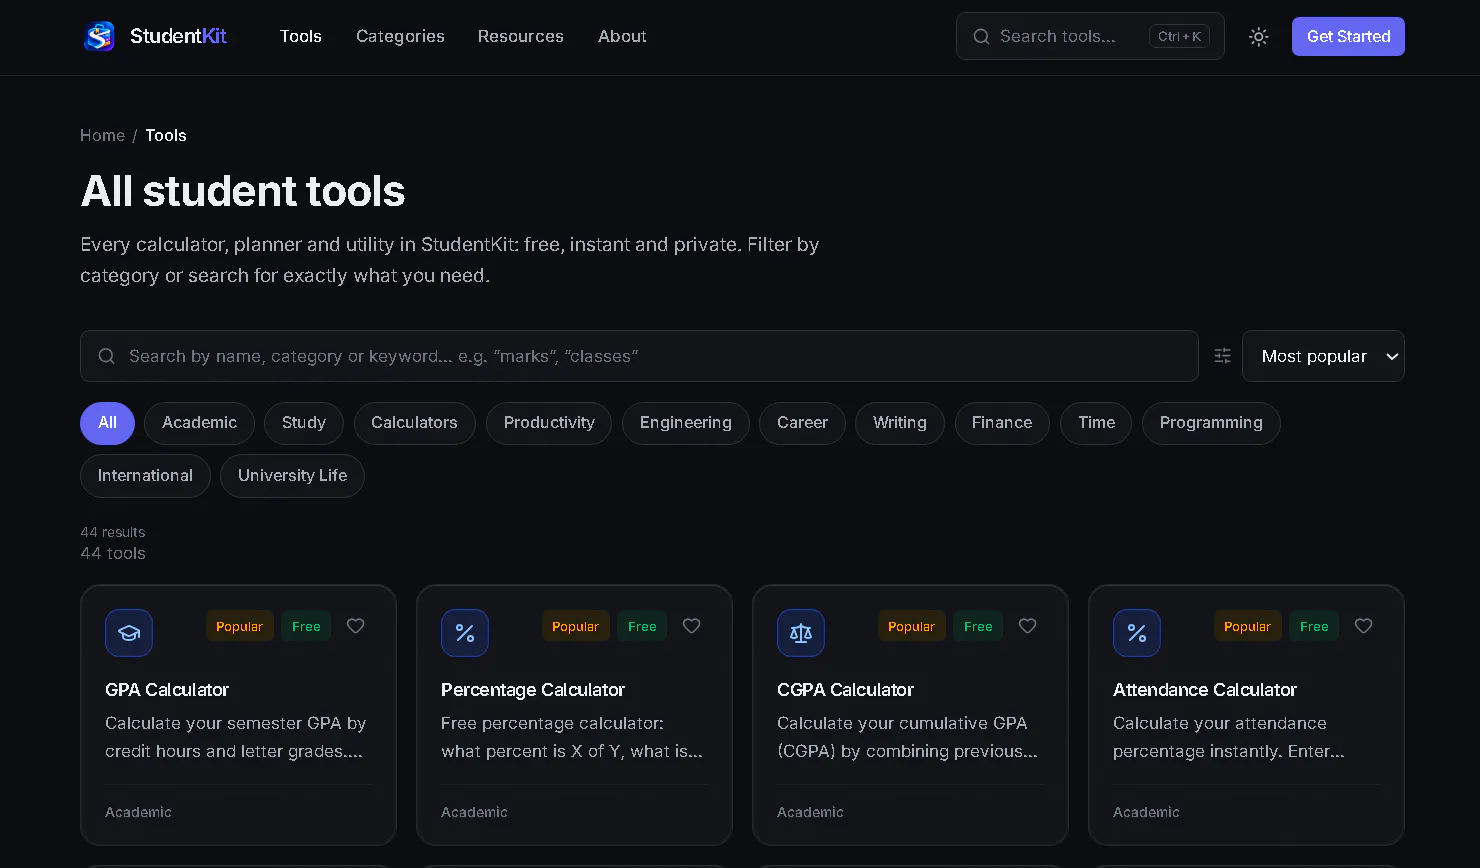Open the GPA Calculator card title
Screen dimensions: 1480x868
[167, 690]
